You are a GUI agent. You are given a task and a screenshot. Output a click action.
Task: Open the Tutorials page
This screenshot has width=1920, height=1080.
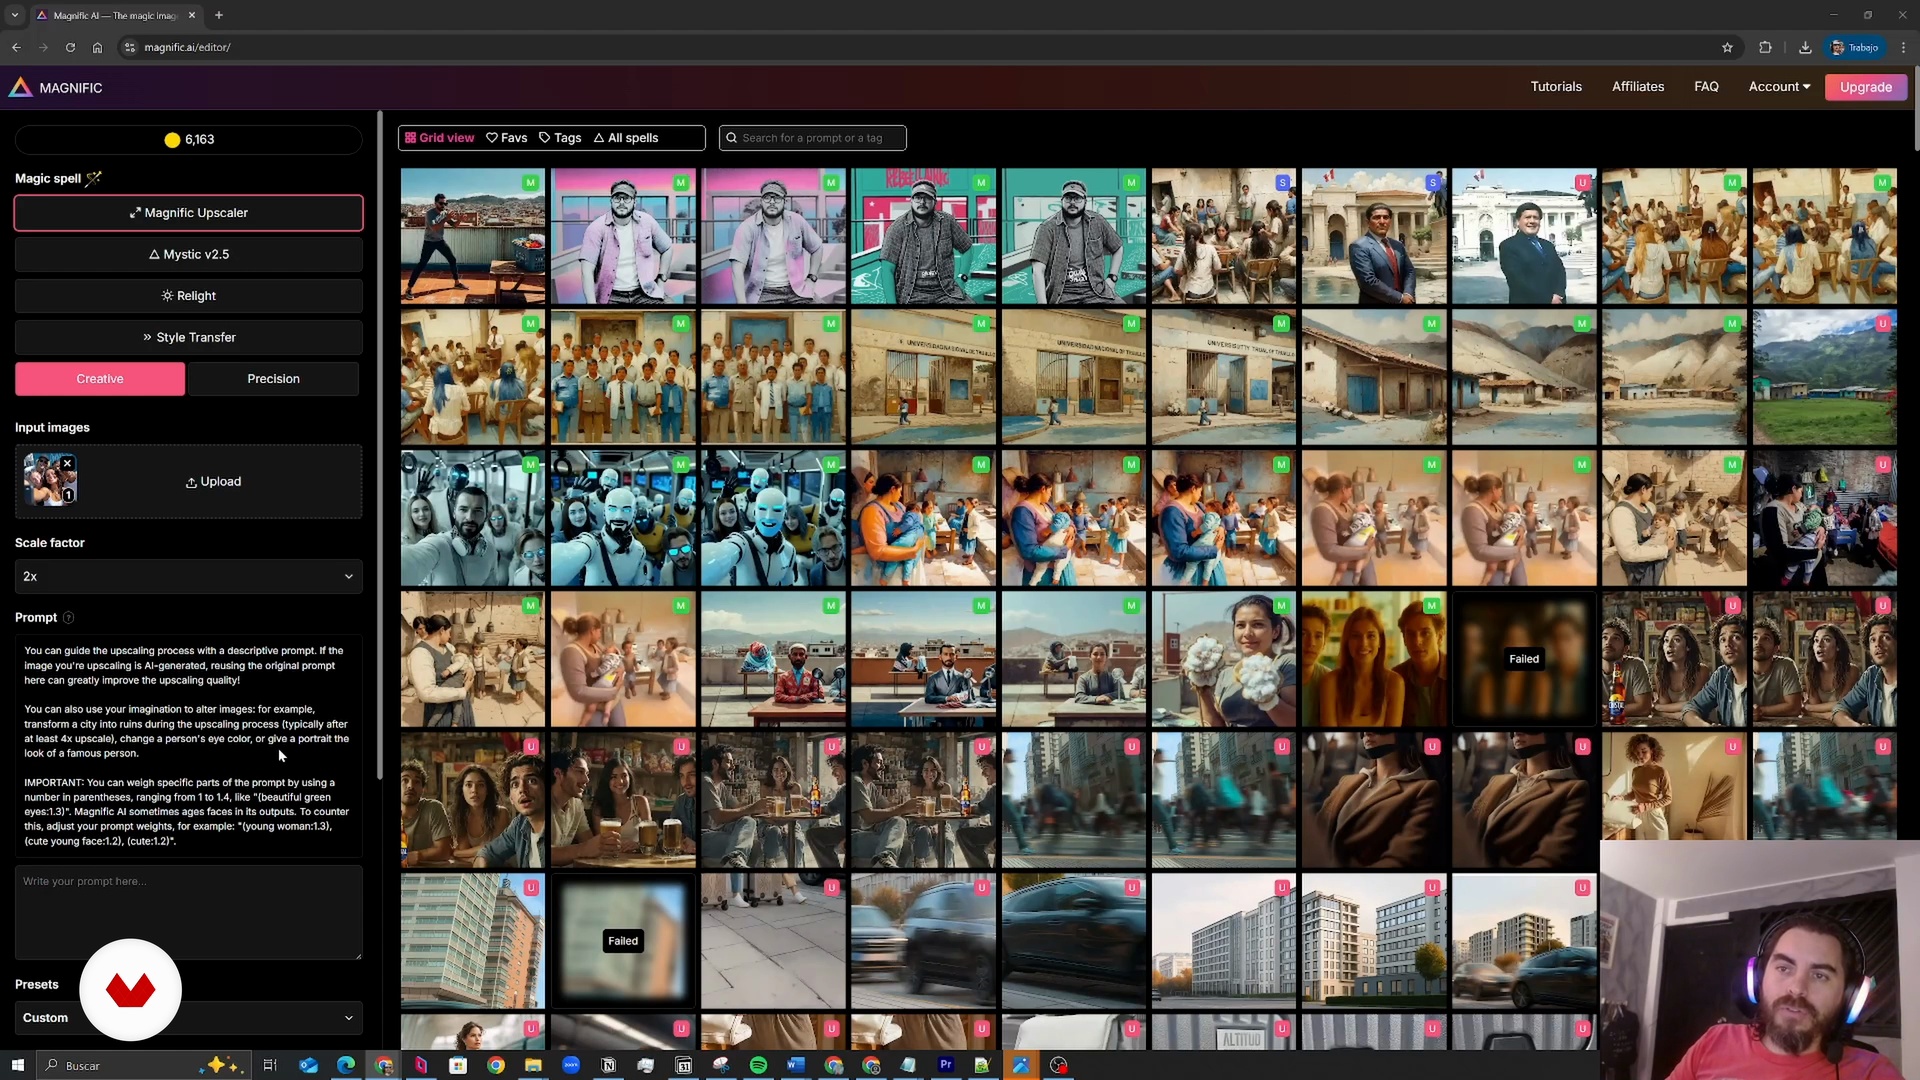1556,87
